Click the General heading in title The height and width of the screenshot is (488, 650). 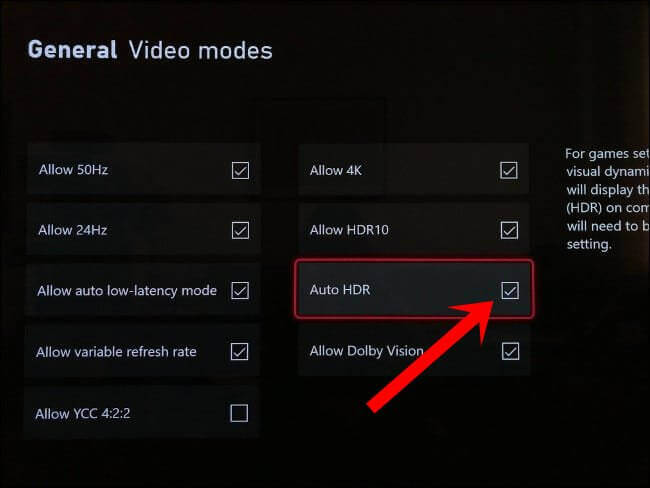pos(73,50)
